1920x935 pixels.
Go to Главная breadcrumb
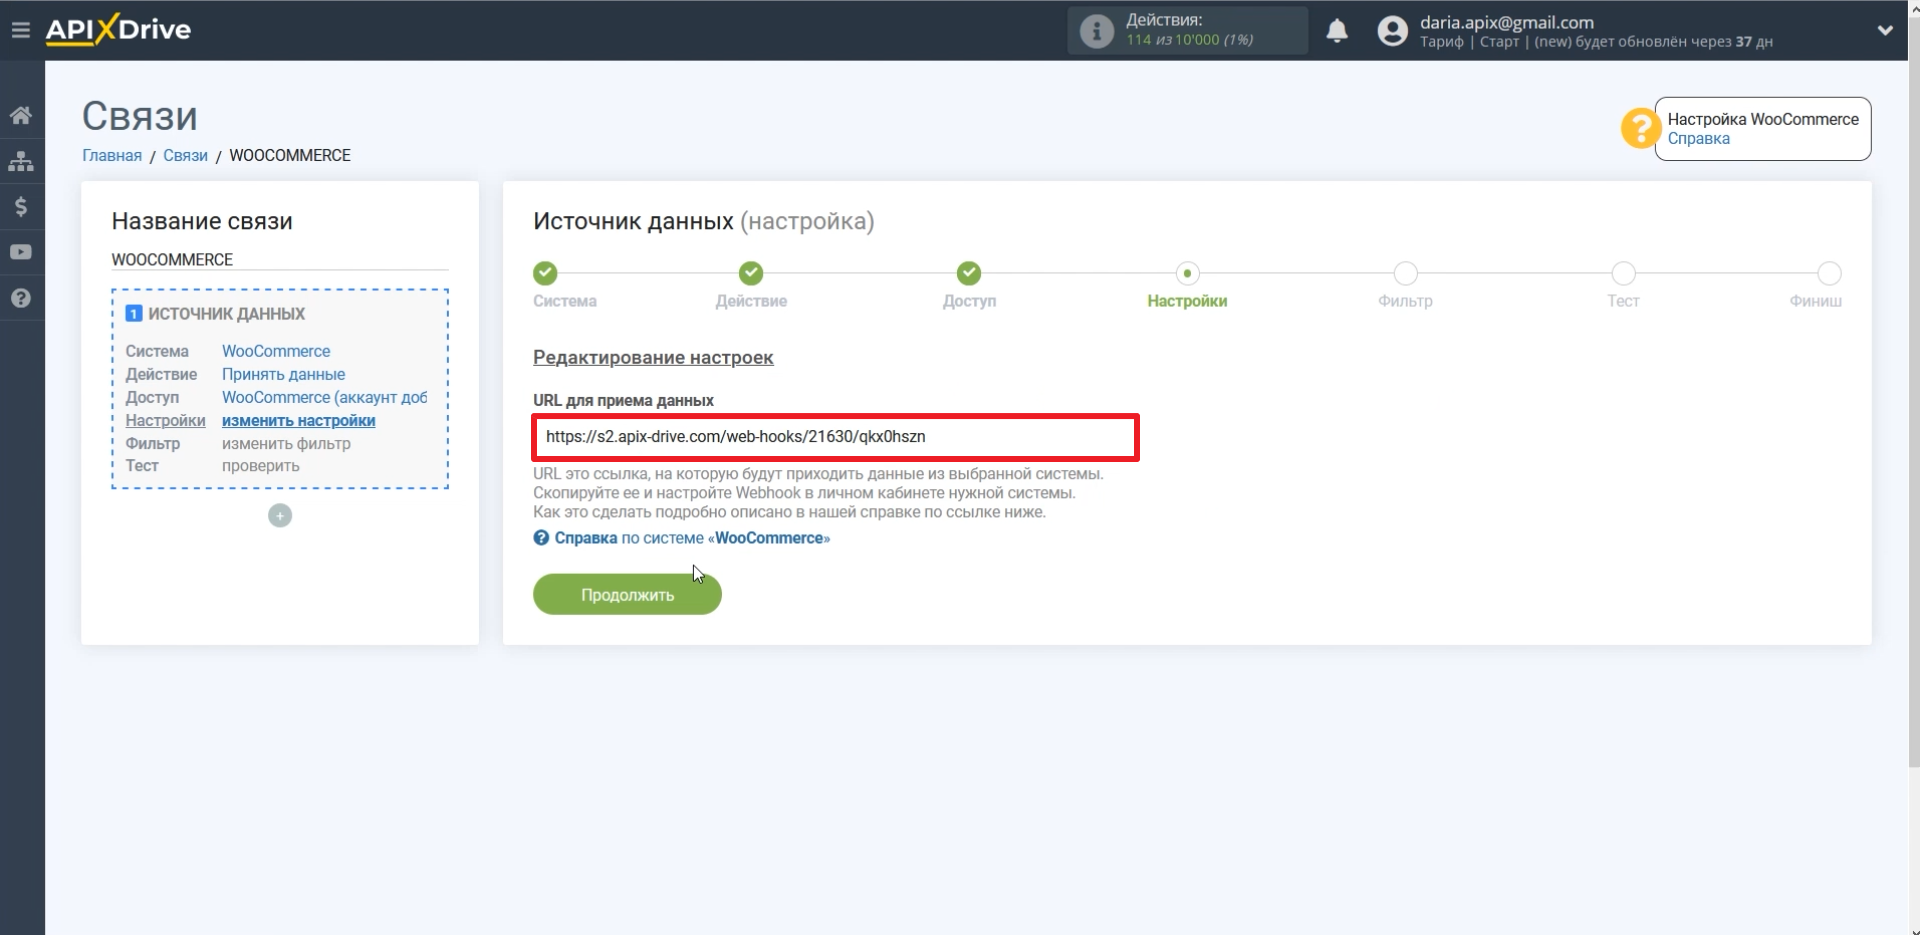point(112,155)
